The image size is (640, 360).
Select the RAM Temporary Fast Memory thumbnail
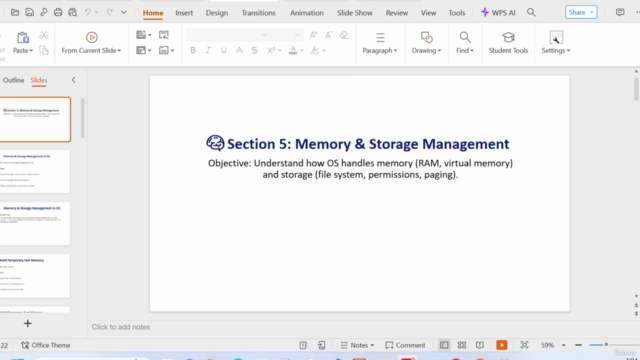[35, 276]
